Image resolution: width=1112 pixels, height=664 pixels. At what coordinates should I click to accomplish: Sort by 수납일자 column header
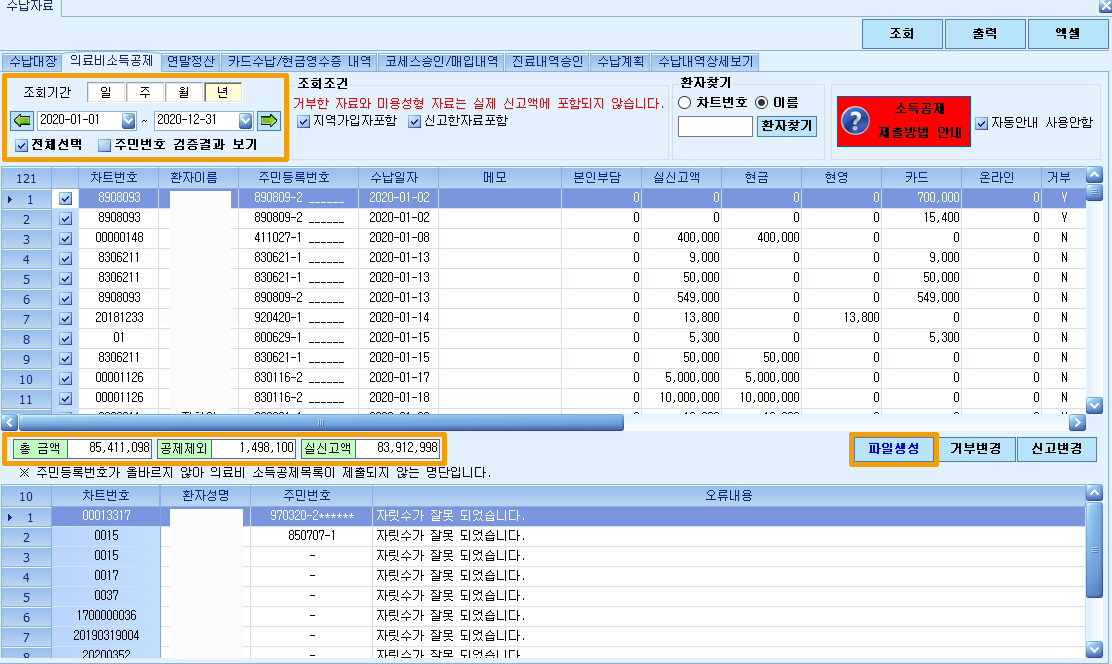tap(399, 177)
